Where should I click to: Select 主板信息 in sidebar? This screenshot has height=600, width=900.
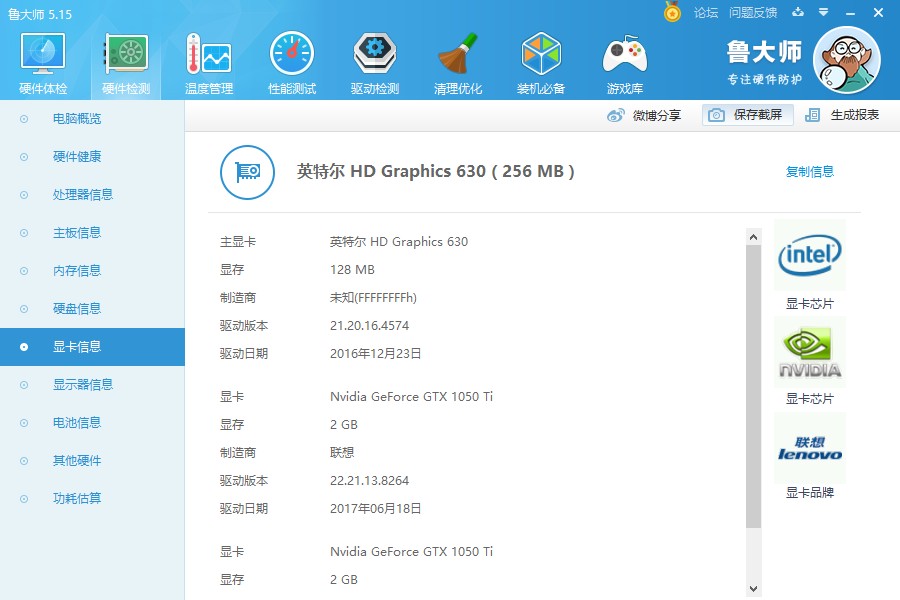pyautogui.click(x=92, y=233)
